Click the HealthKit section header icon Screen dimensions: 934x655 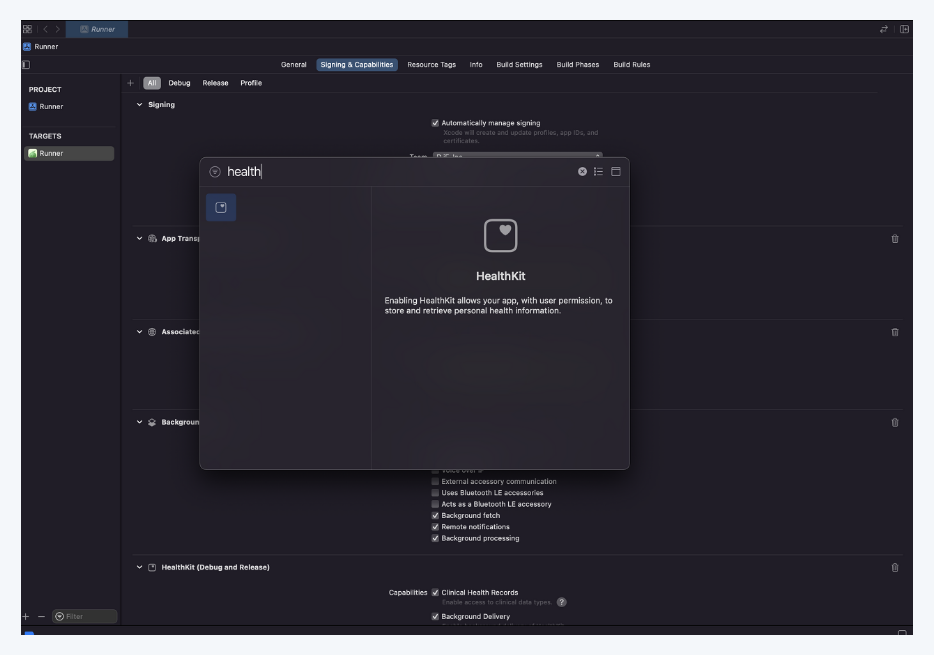pyautogui.click(x=152, y=567)
